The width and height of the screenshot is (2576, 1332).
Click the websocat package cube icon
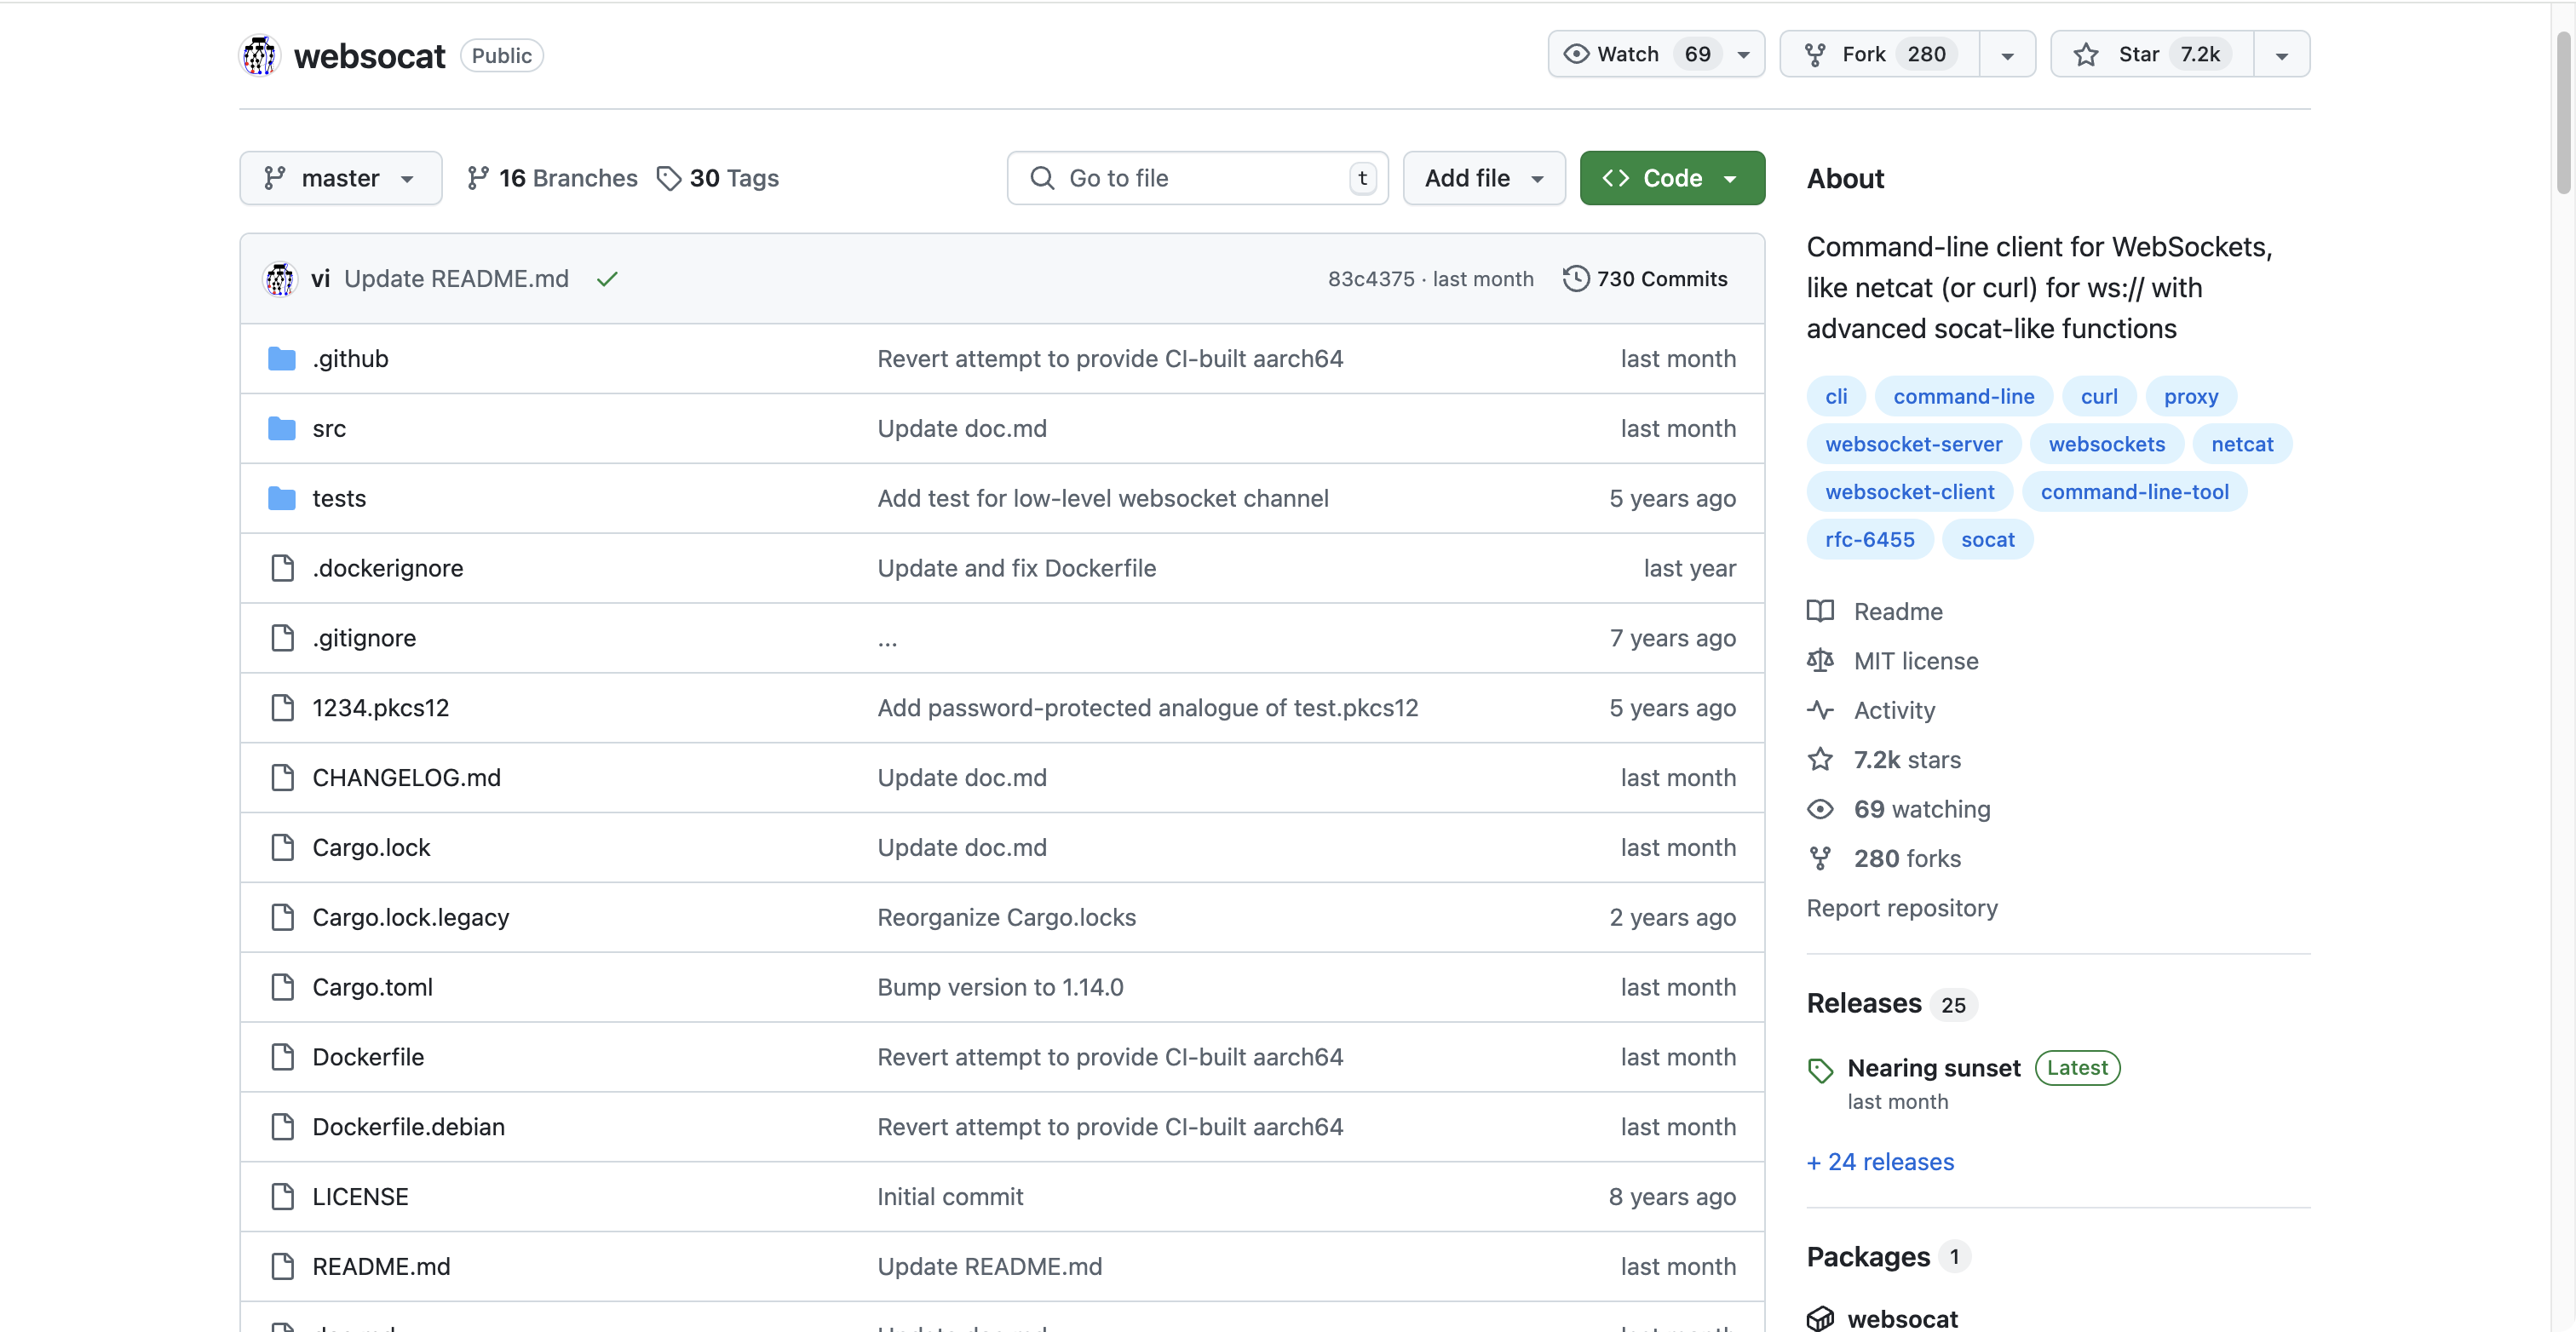1820,1318
